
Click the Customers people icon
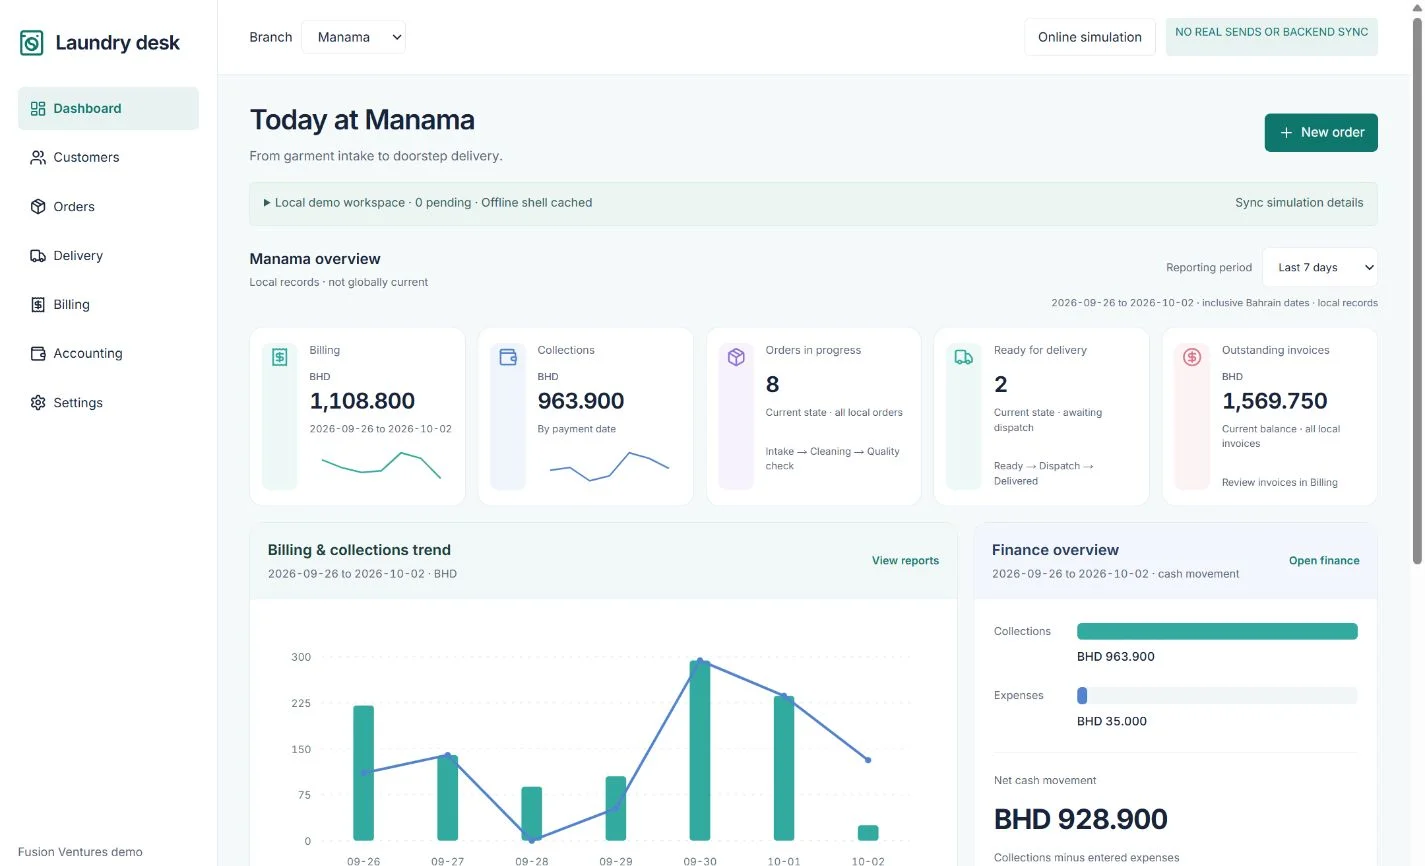(38, 157)
